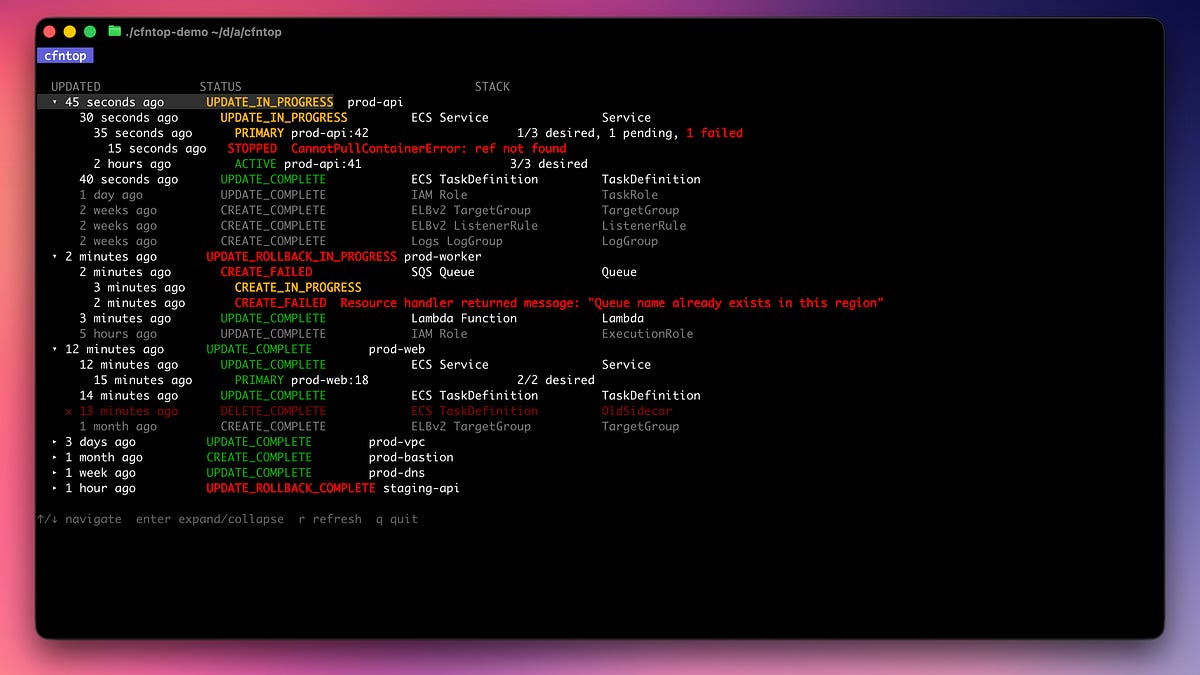The image size is (1200, 675).
Task: Click the red x icon beside 13 minutes ago
Action: pos(69,411)
